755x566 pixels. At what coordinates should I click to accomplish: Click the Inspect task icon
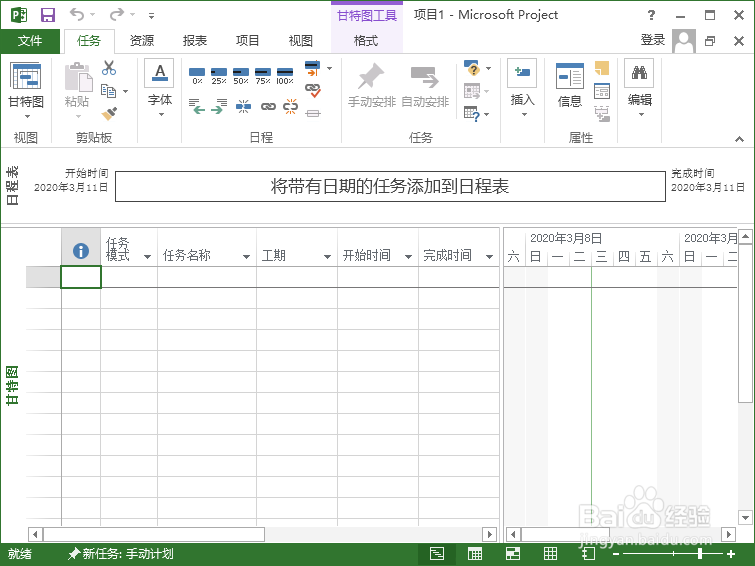click(471, 68)
